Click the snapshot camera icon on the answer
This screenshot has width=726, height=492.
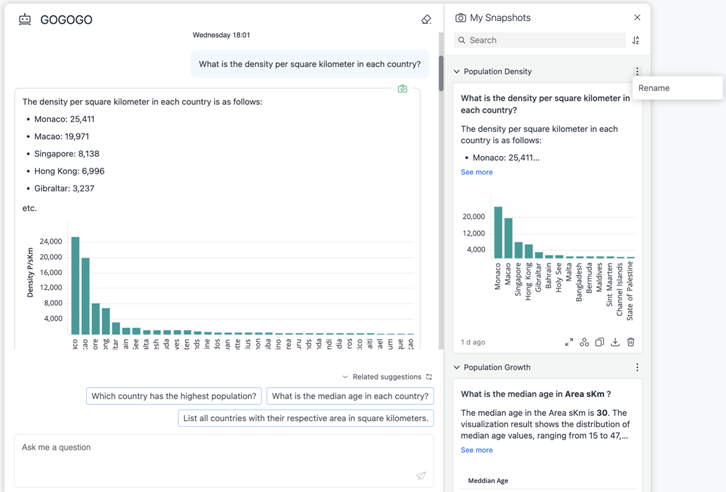[x=402, y=89]
